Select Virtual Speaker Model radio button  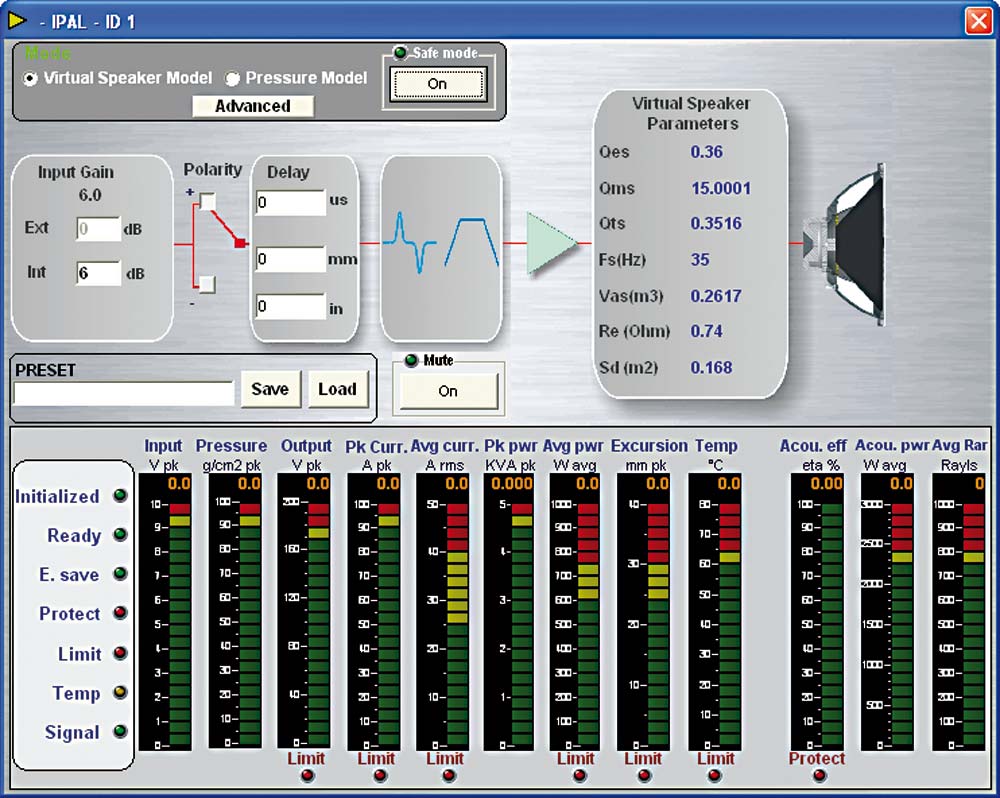click(30, 78)
